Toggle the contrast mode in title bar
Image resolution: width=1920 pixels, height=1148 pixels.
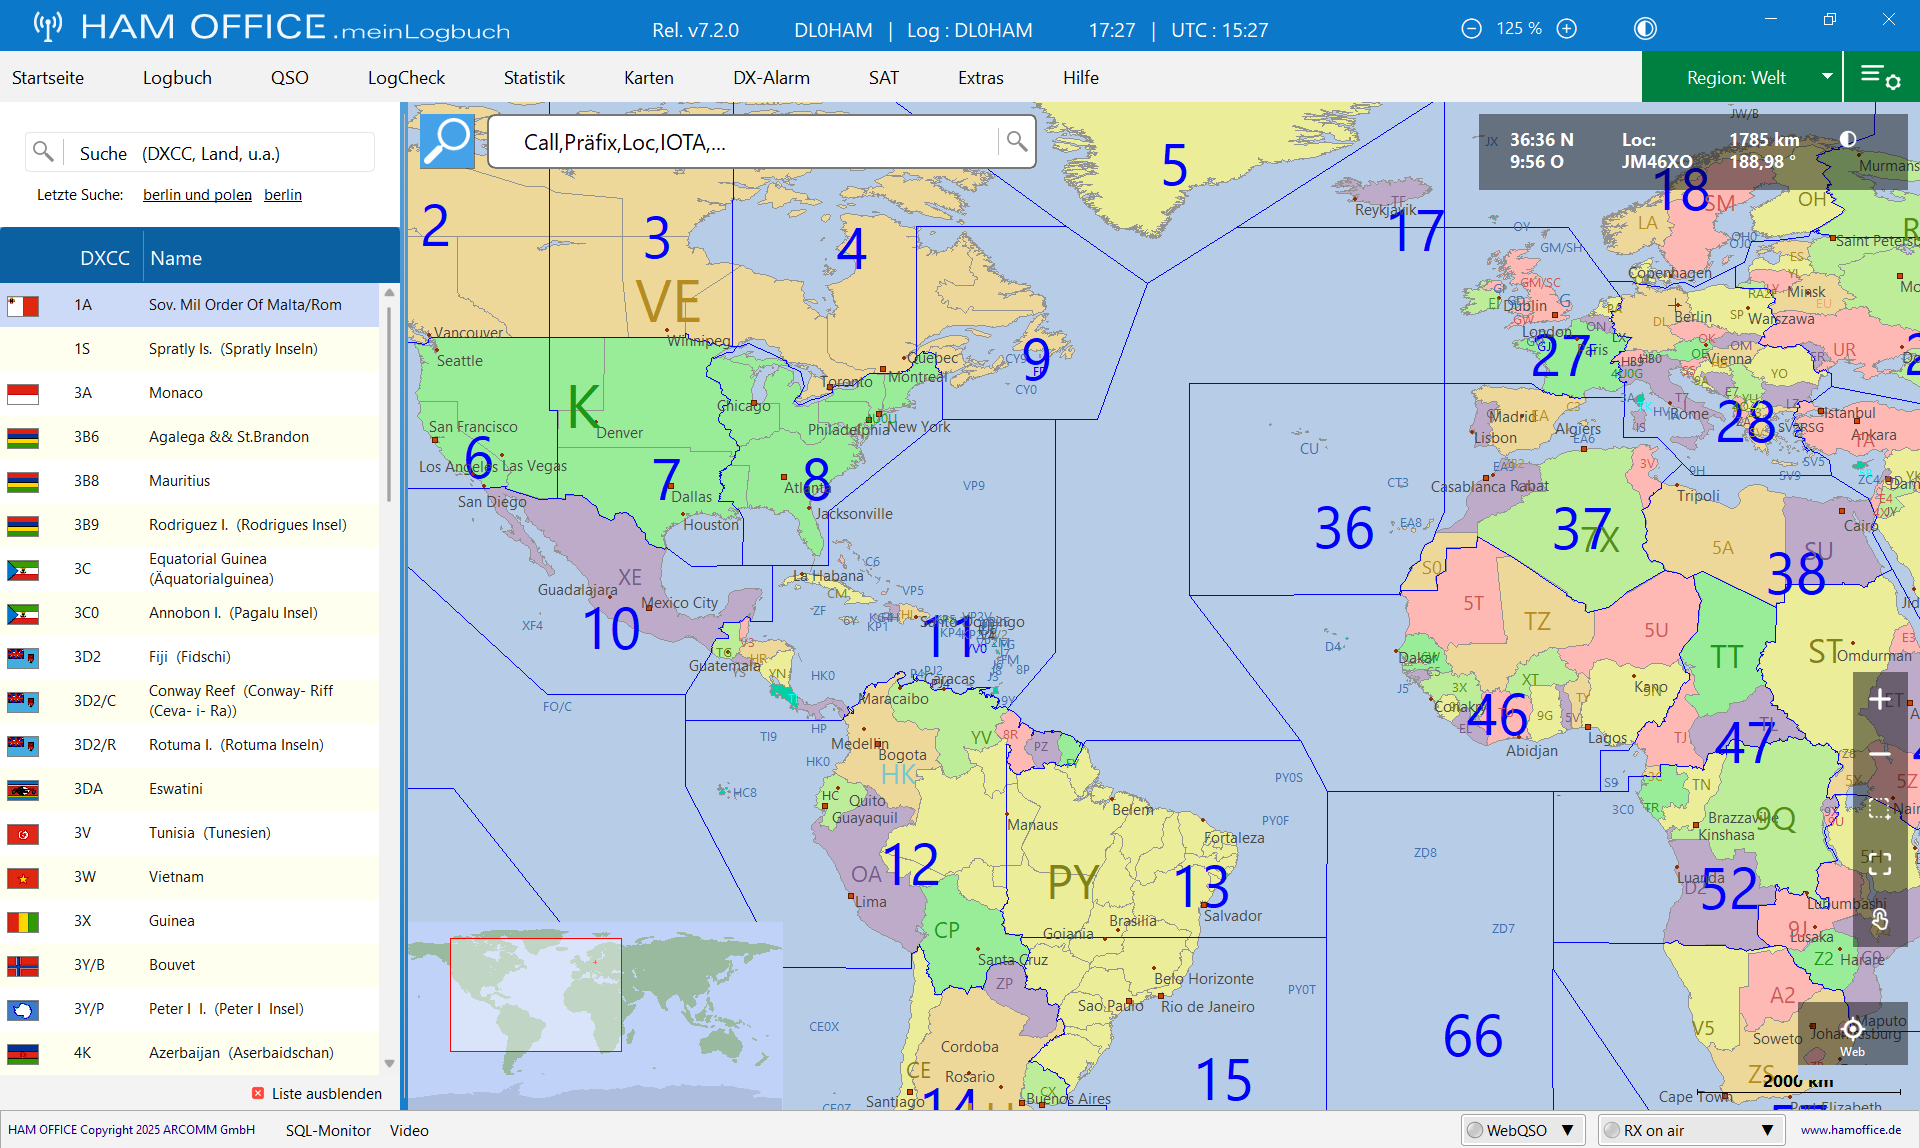[1645, 29]
